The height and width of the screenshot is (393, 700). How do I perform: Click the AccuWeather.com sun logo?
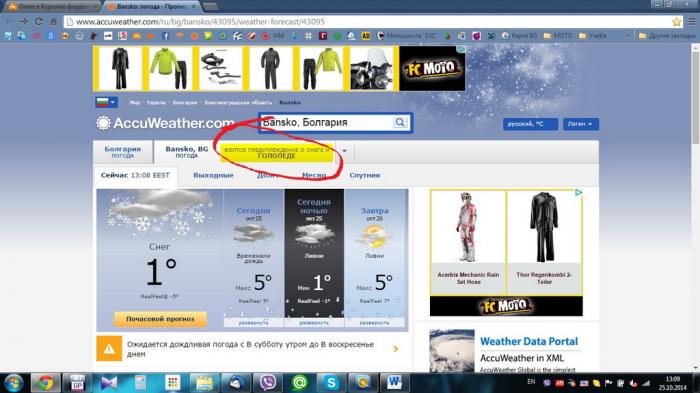point(103,123)
